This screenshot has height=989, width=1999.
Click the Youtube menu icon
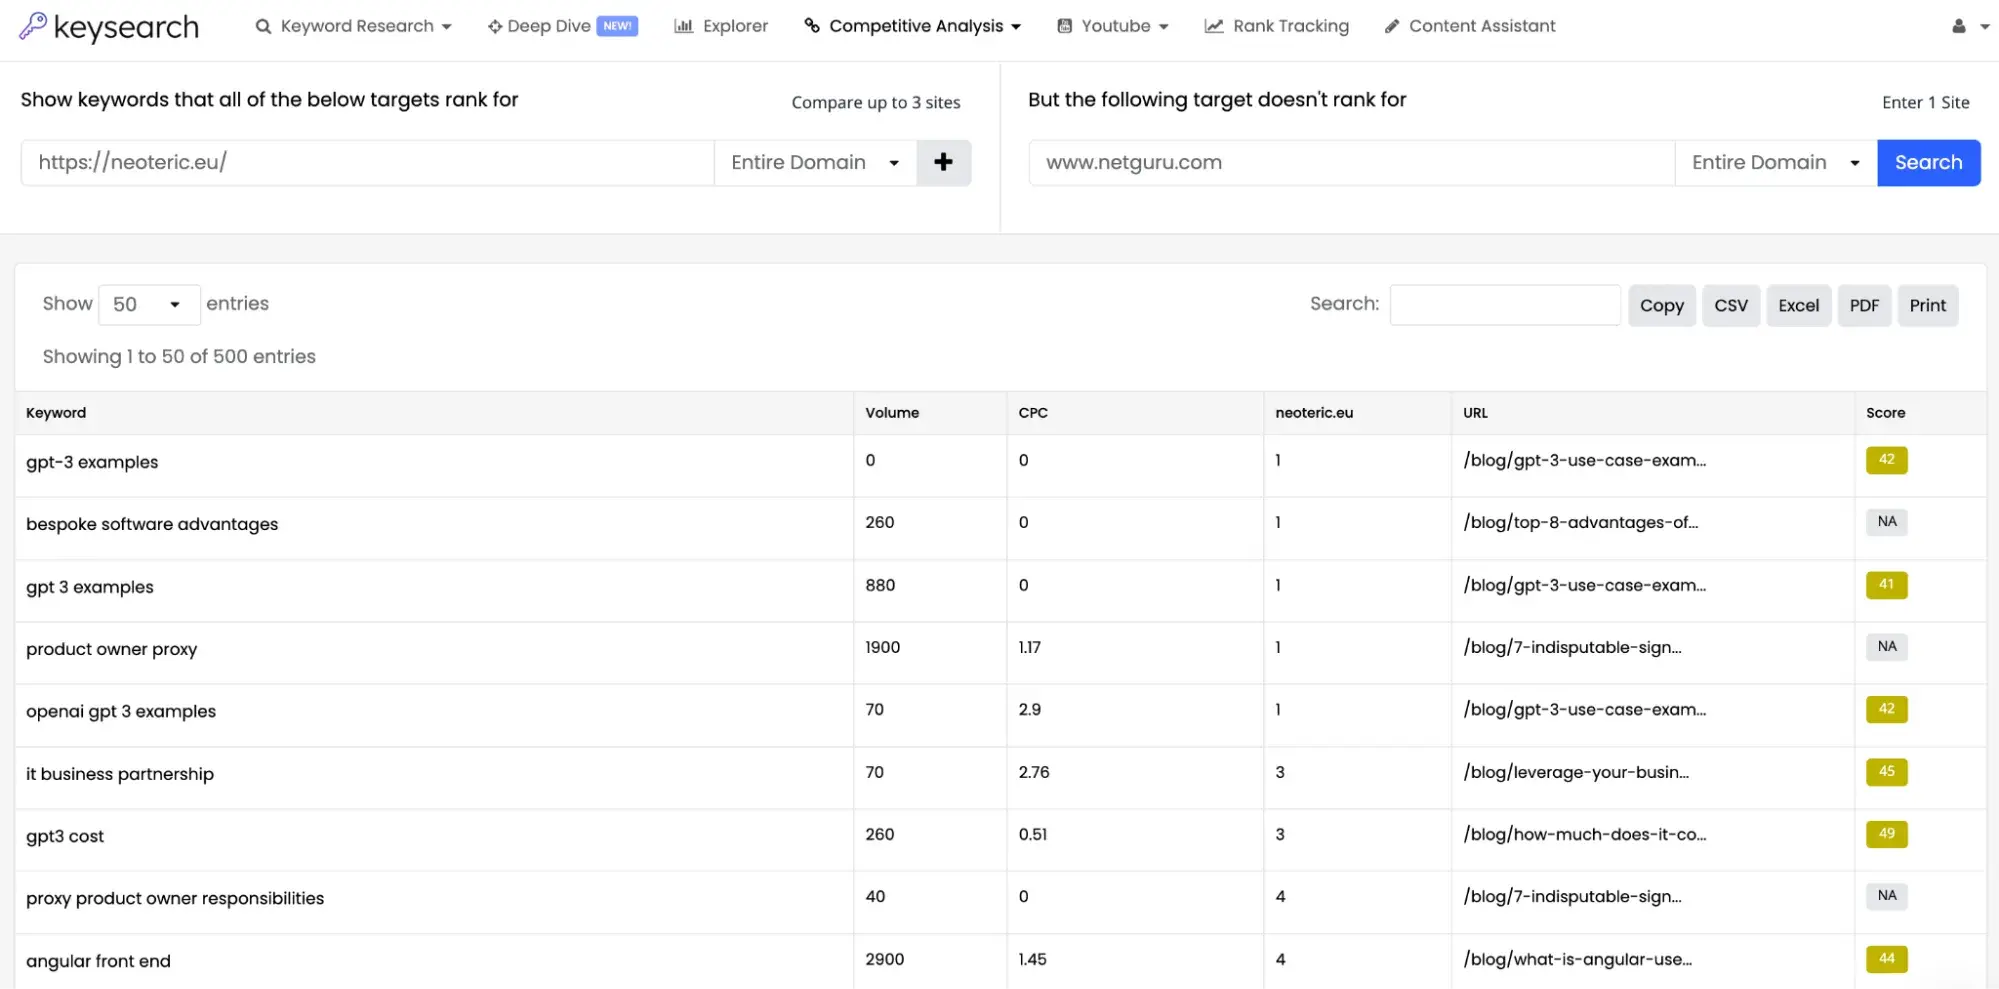coord(1065,26)
